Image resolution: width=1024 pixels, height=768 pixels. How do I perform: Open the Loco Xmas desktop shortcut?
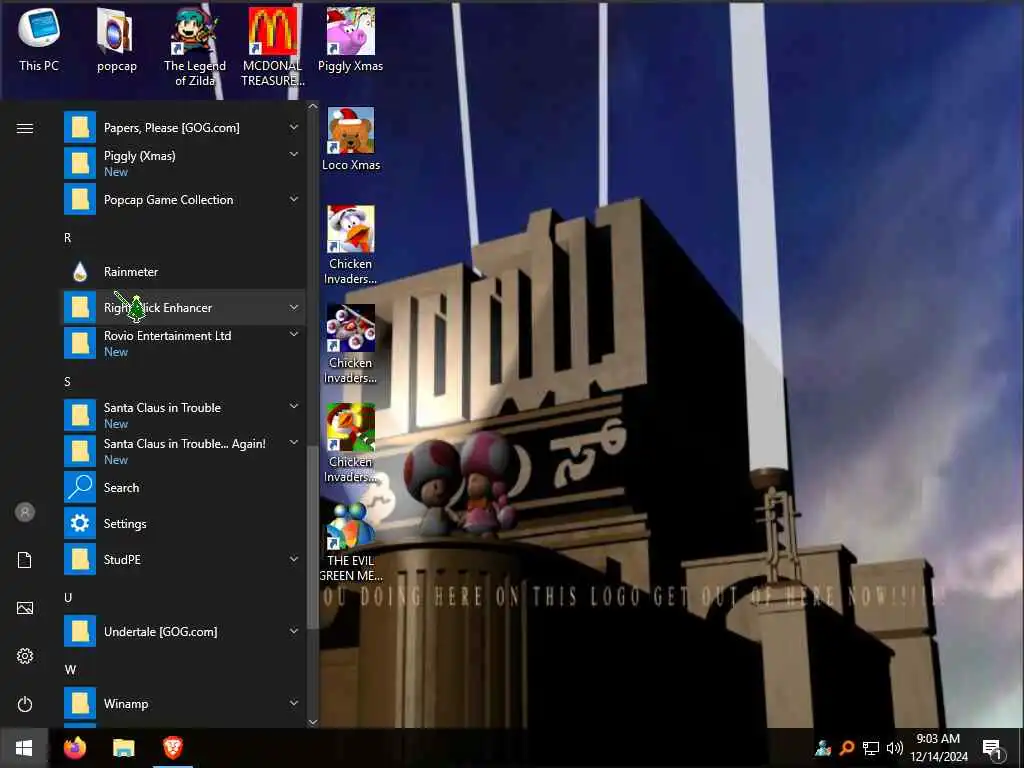click(351, 139)
